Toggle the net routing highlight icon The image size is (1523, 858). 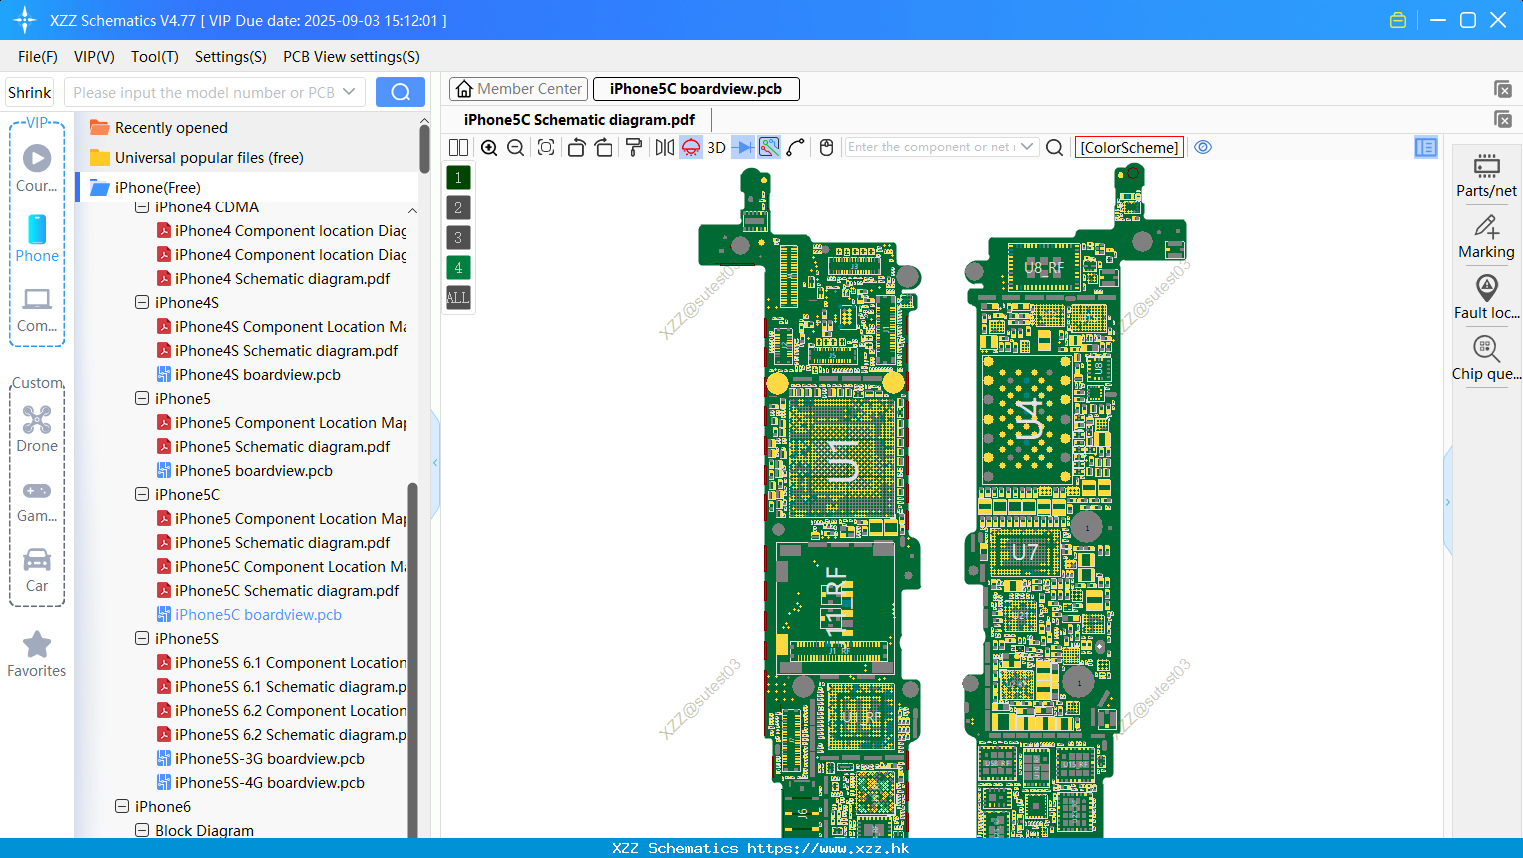769,148
